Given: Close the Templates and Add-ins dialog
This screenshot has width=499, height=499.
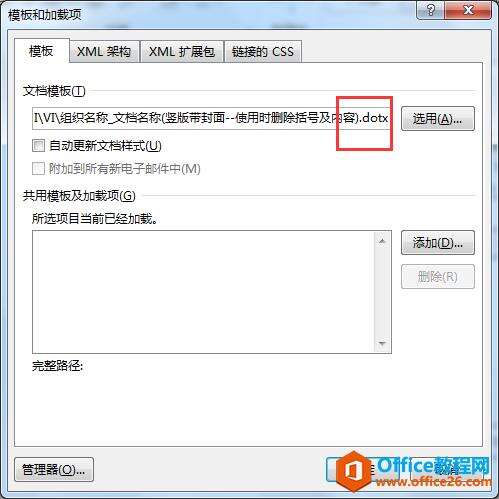Looking at the screenshot, I should click(468, 10).
